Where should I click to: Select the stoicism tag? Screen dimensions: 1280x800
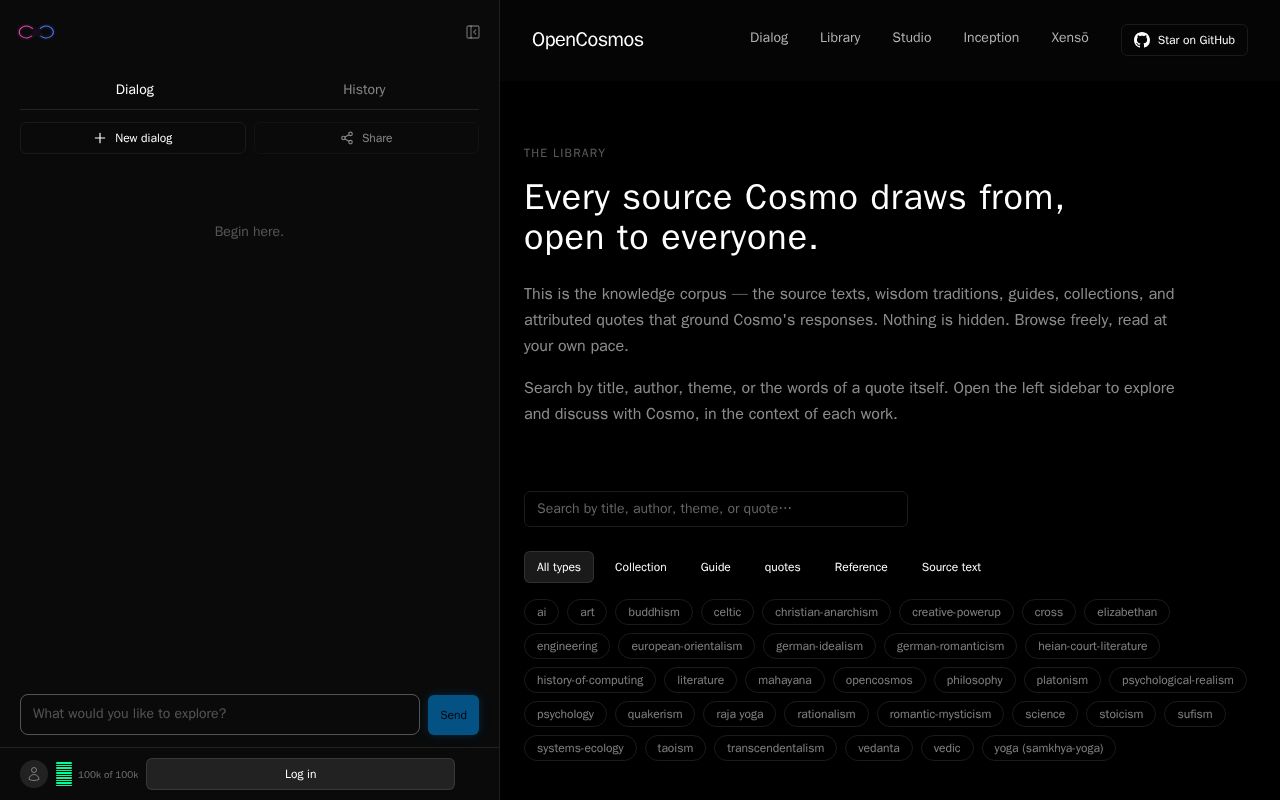pos(1121,714)
